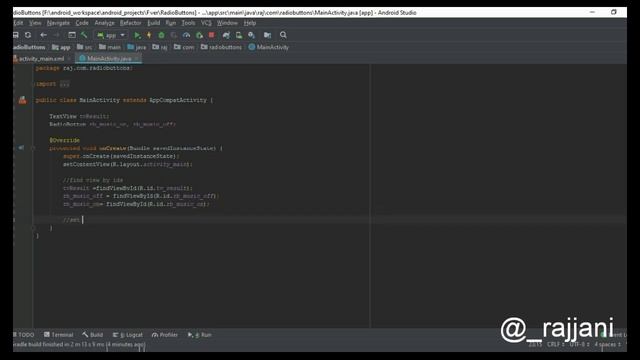Click the Search Everywhere magnifier icon
The width and height of the screenshot is (640, 360).
click(x=283, y=35)
